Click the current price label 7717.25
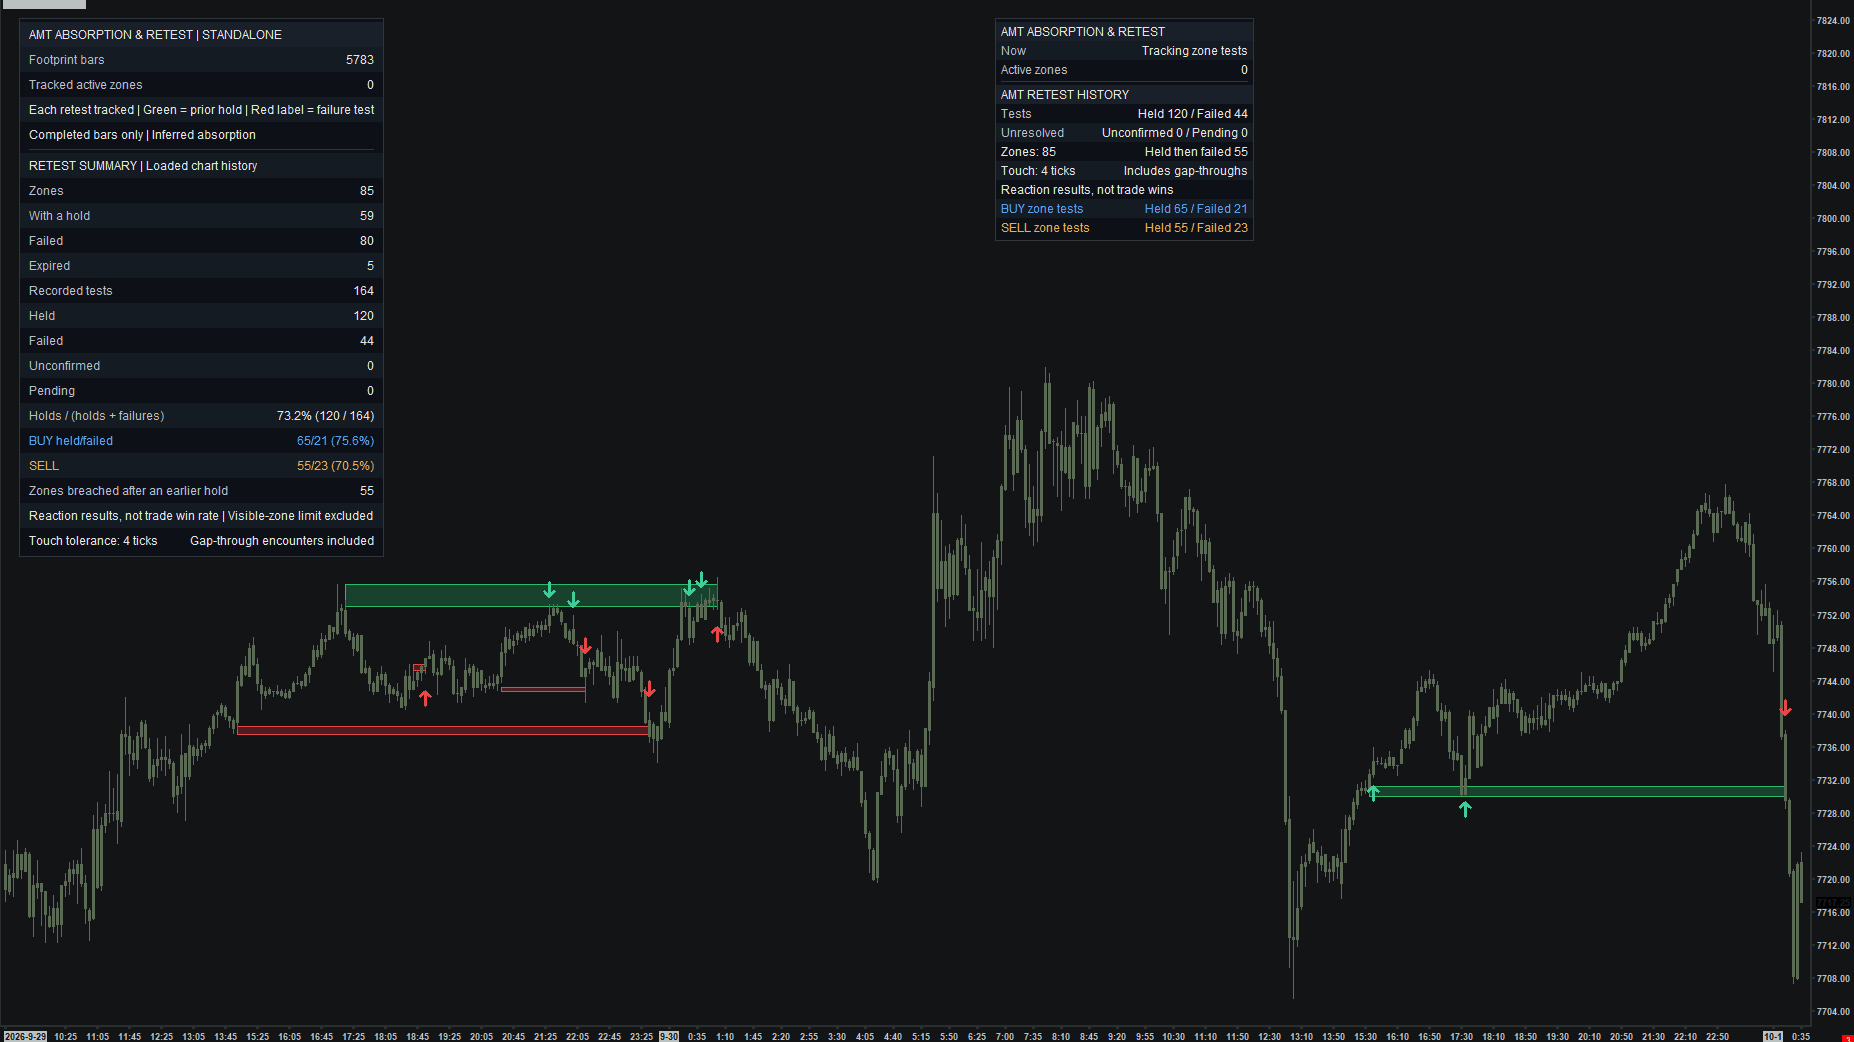 click(x=1833, y=902)
